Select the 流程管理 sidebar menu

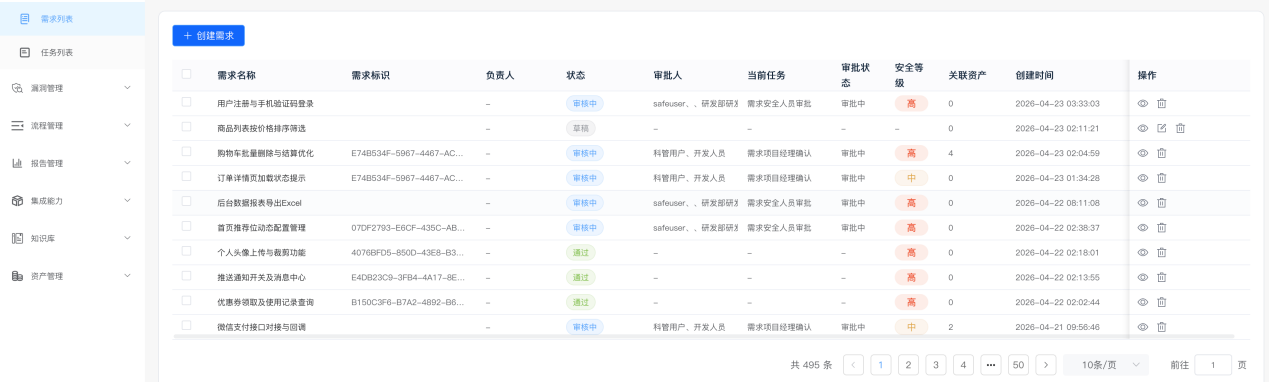tap(72, 125)
